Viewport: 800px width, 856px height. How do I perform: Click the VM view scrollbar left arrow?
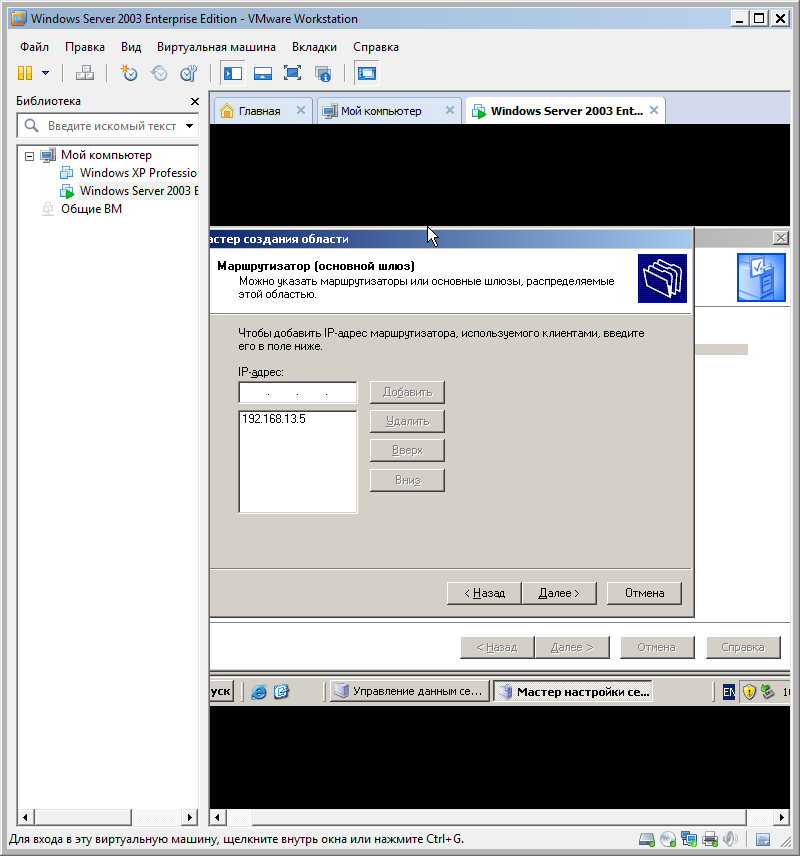pyautogui.click(x=217, y=817)
